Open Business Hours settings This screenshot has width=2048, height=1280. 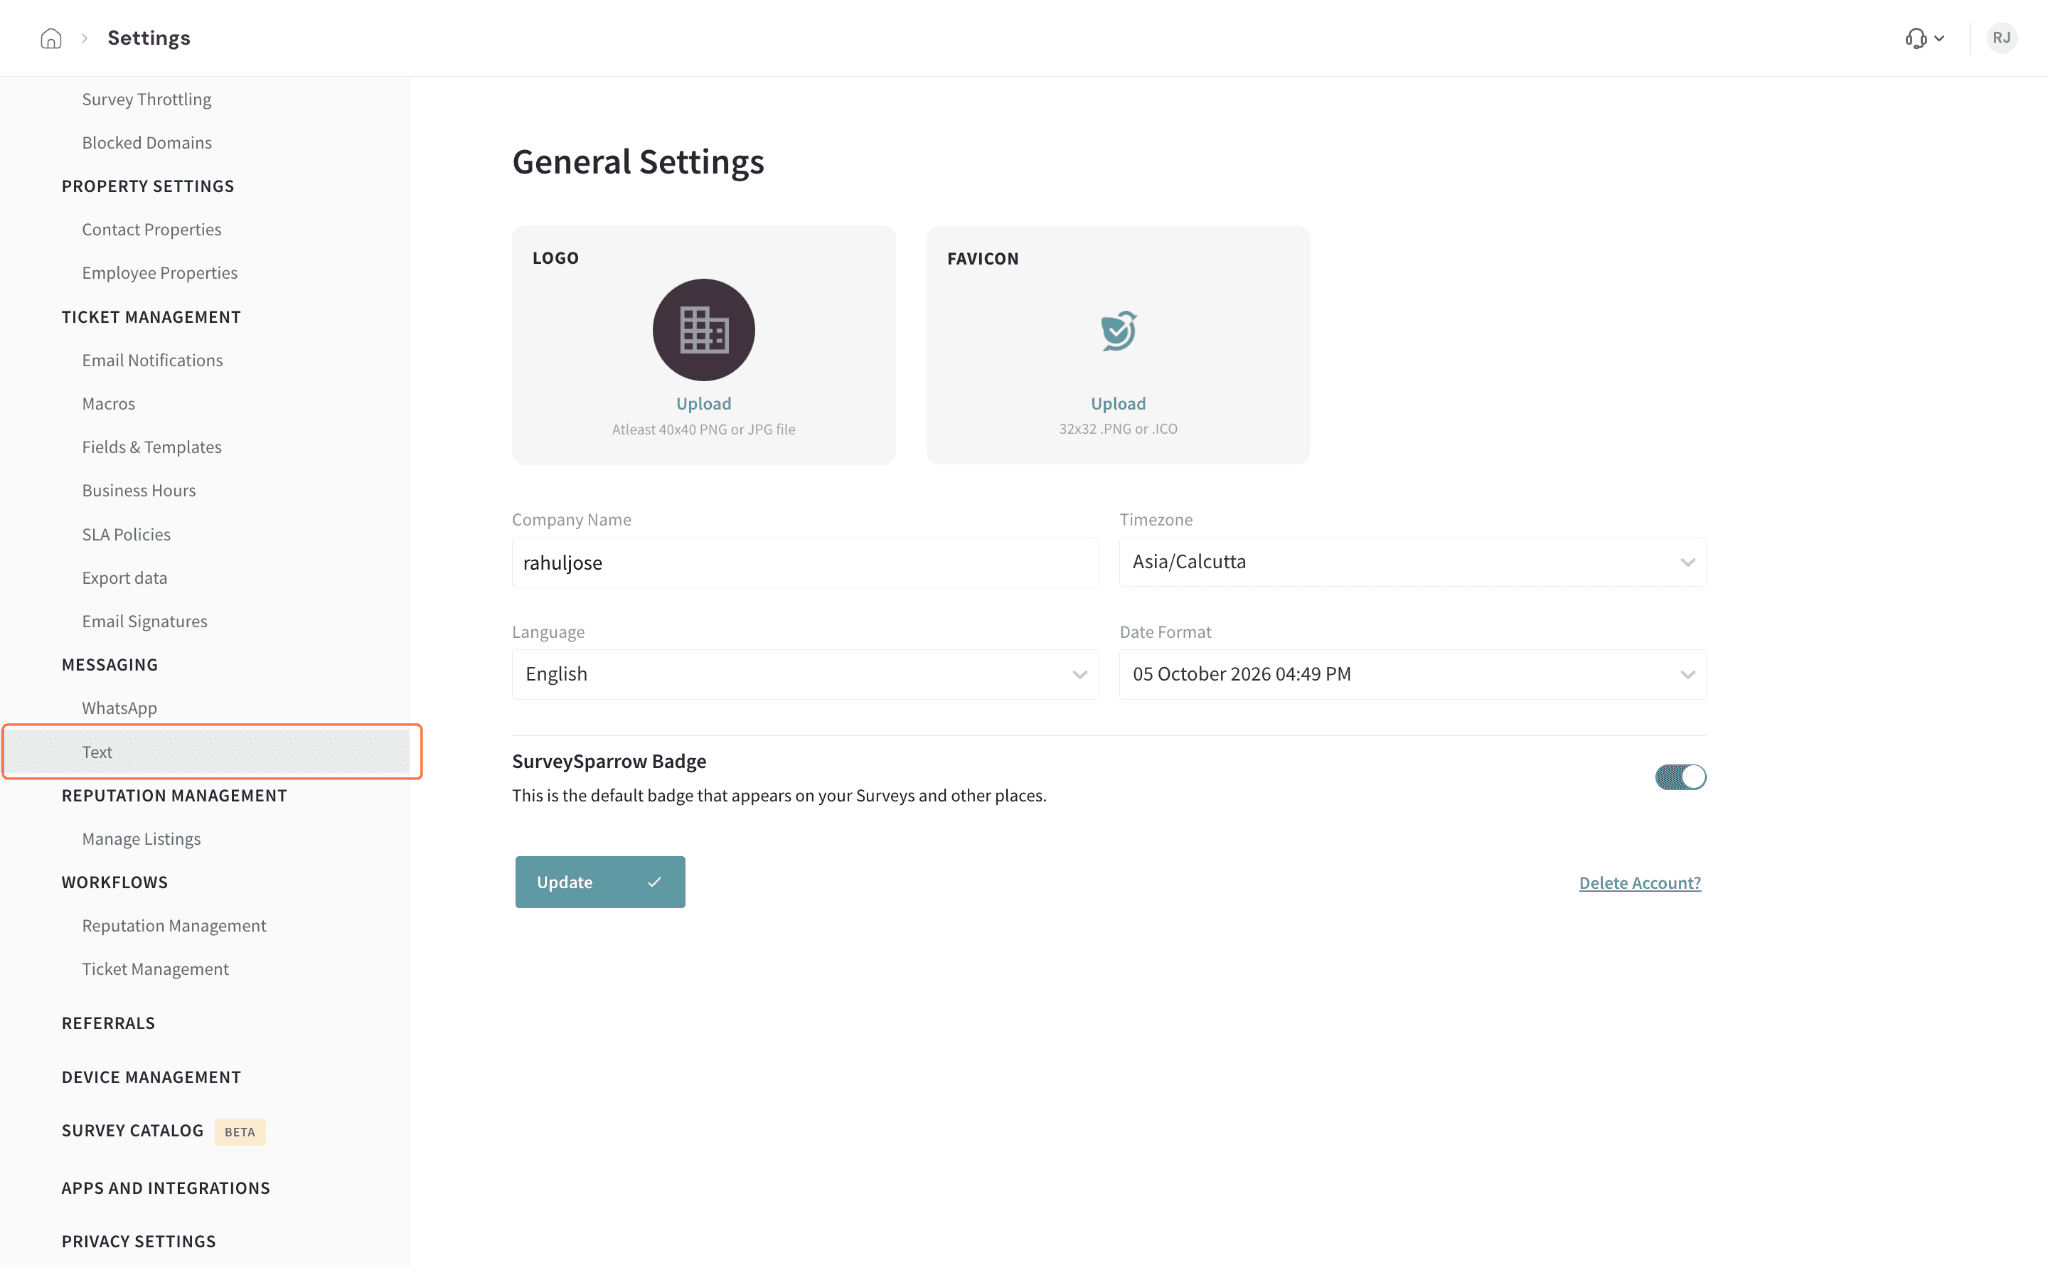pos(139,491)
